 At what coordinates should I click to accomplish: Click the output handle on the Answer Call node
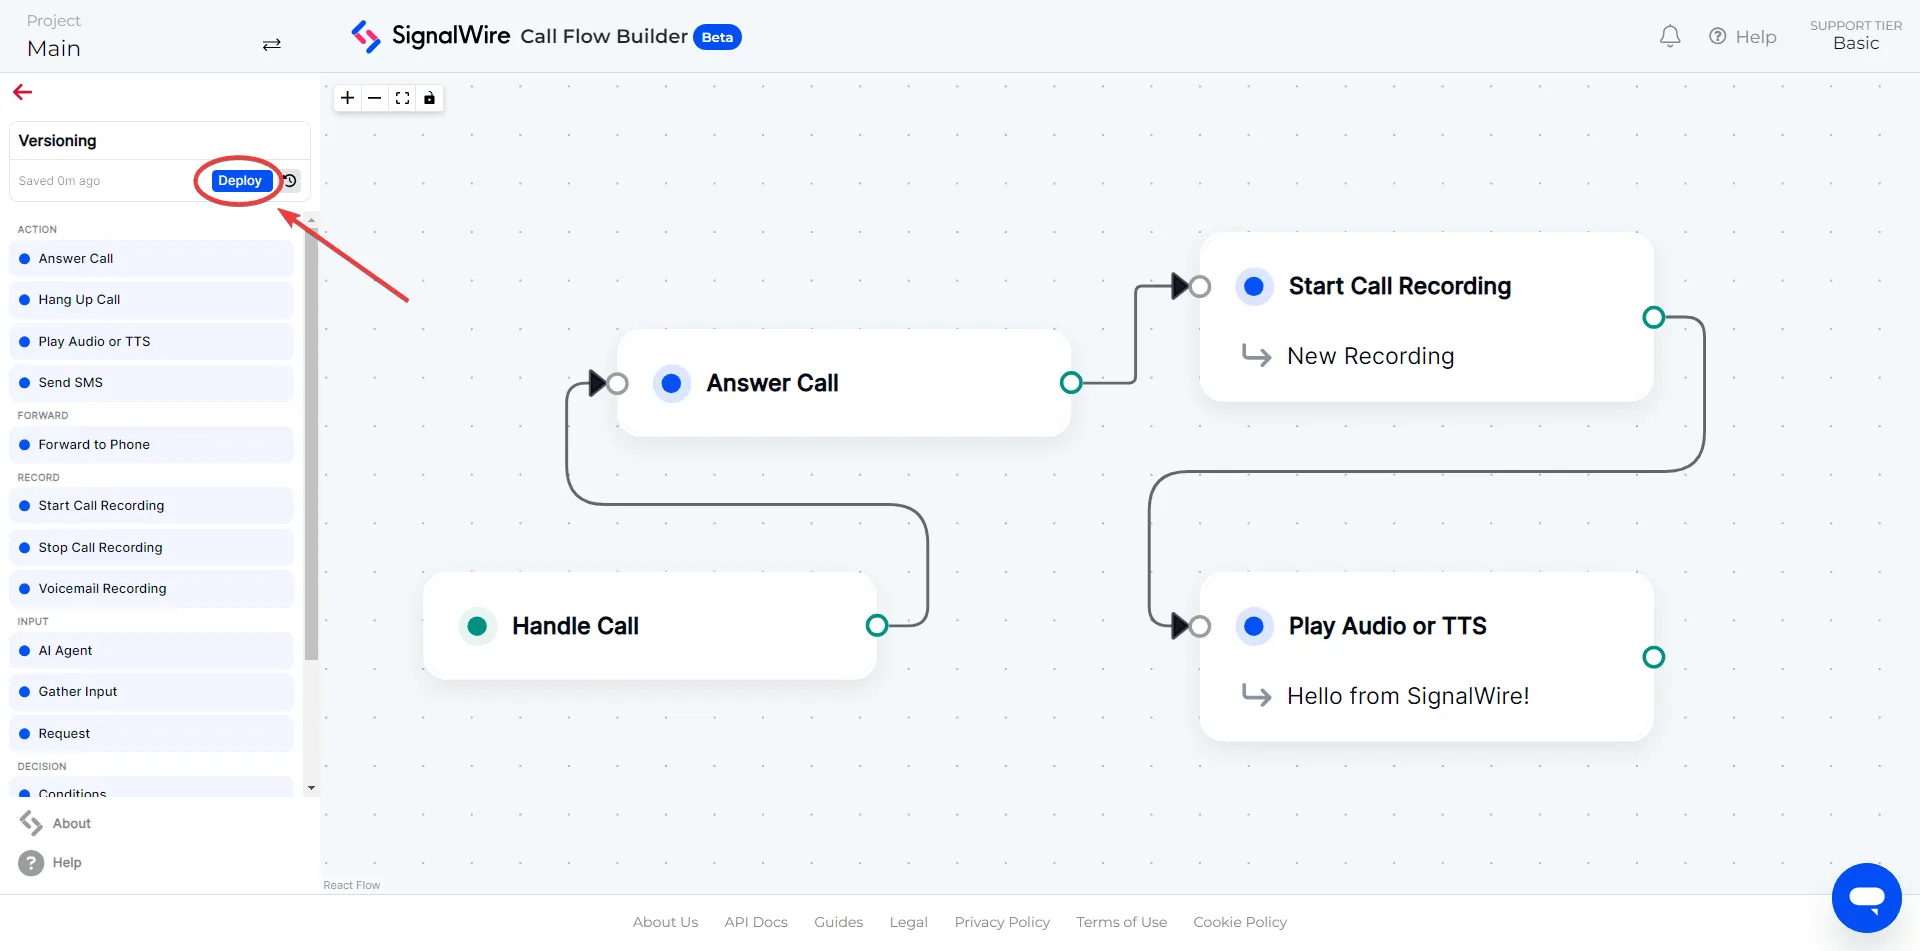coord(1071,383)
